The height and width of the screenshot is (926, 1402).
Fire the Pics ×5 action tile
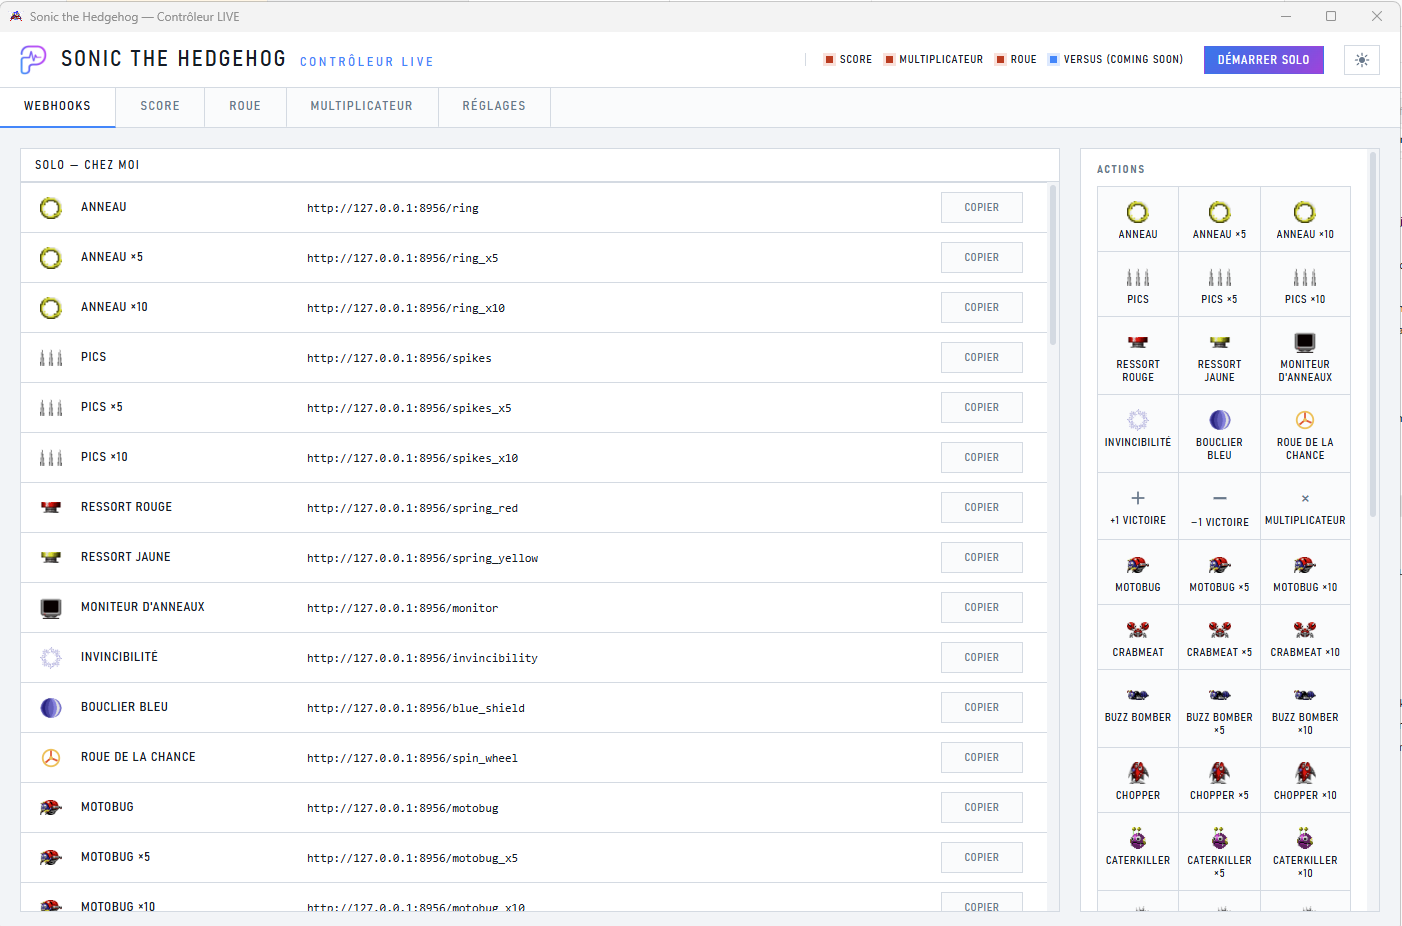tap(1219, 284)
